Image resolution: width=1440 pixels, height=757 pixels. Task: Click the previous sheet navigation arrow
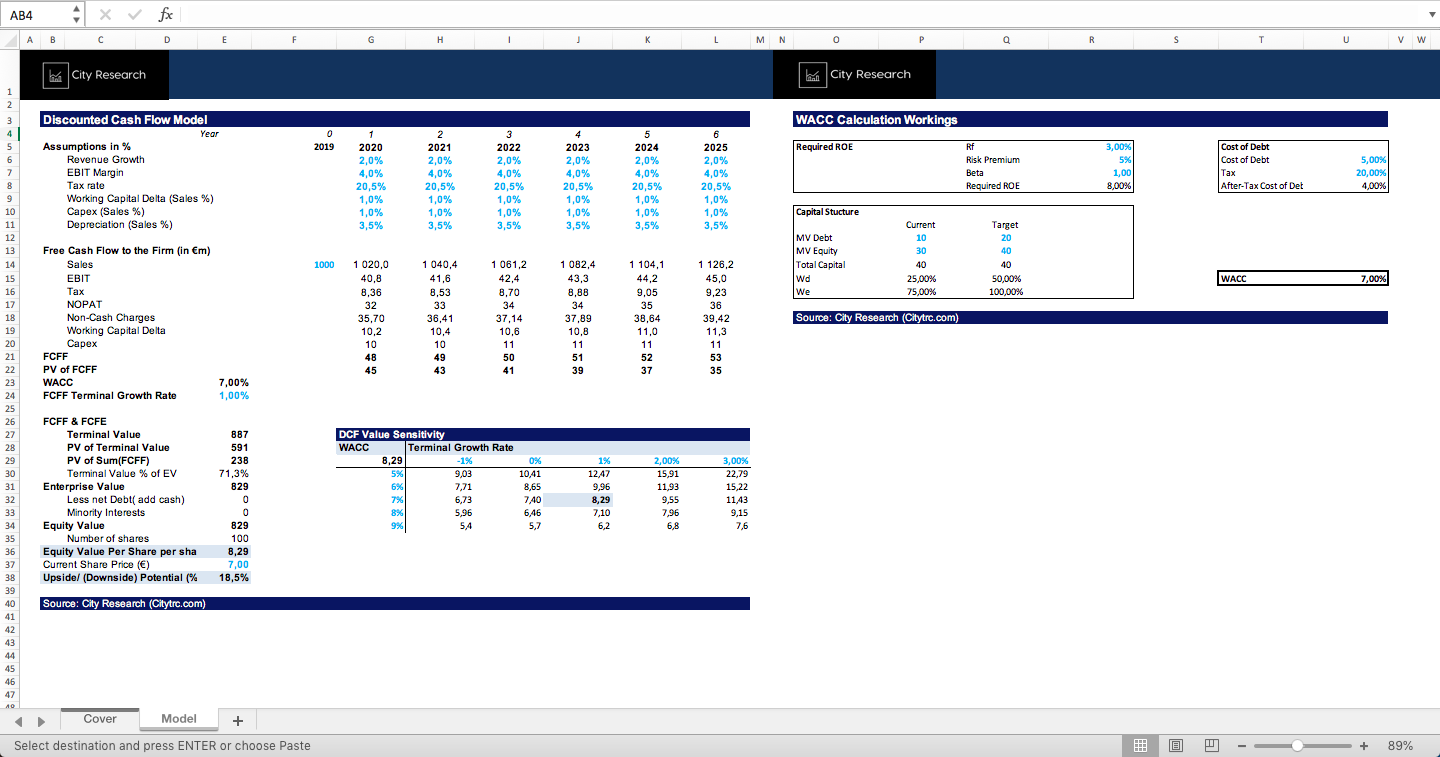(20, 721)
